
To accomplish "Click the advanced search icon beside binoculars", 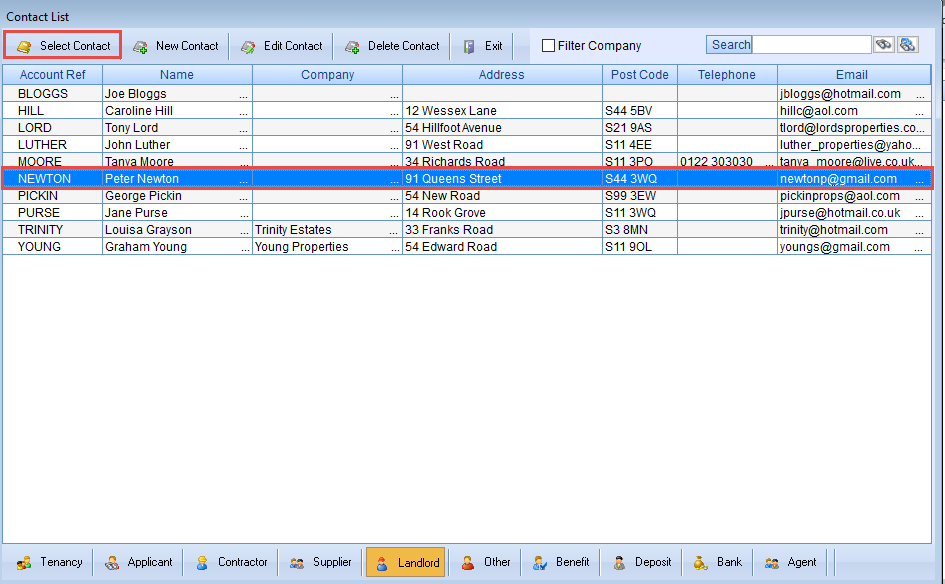I will point(908,45).
